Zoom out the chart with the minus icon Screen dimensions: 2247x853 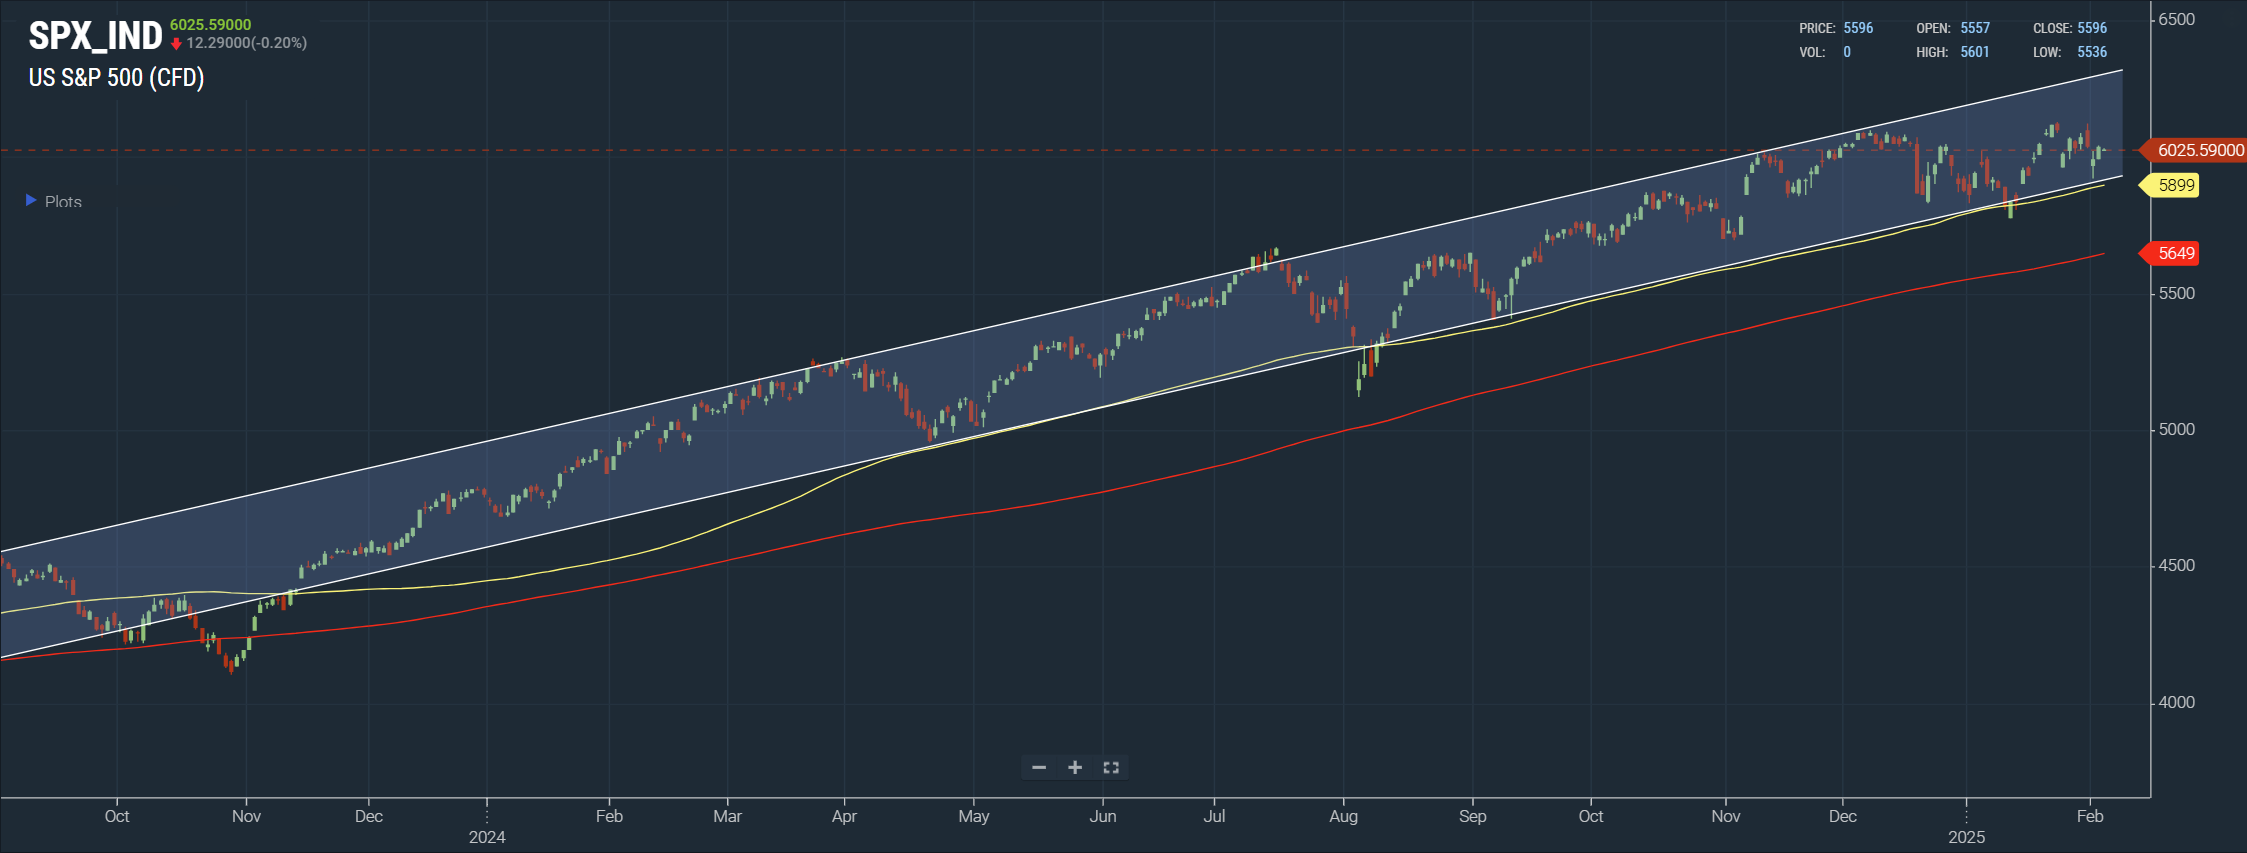coord(1039,767)
